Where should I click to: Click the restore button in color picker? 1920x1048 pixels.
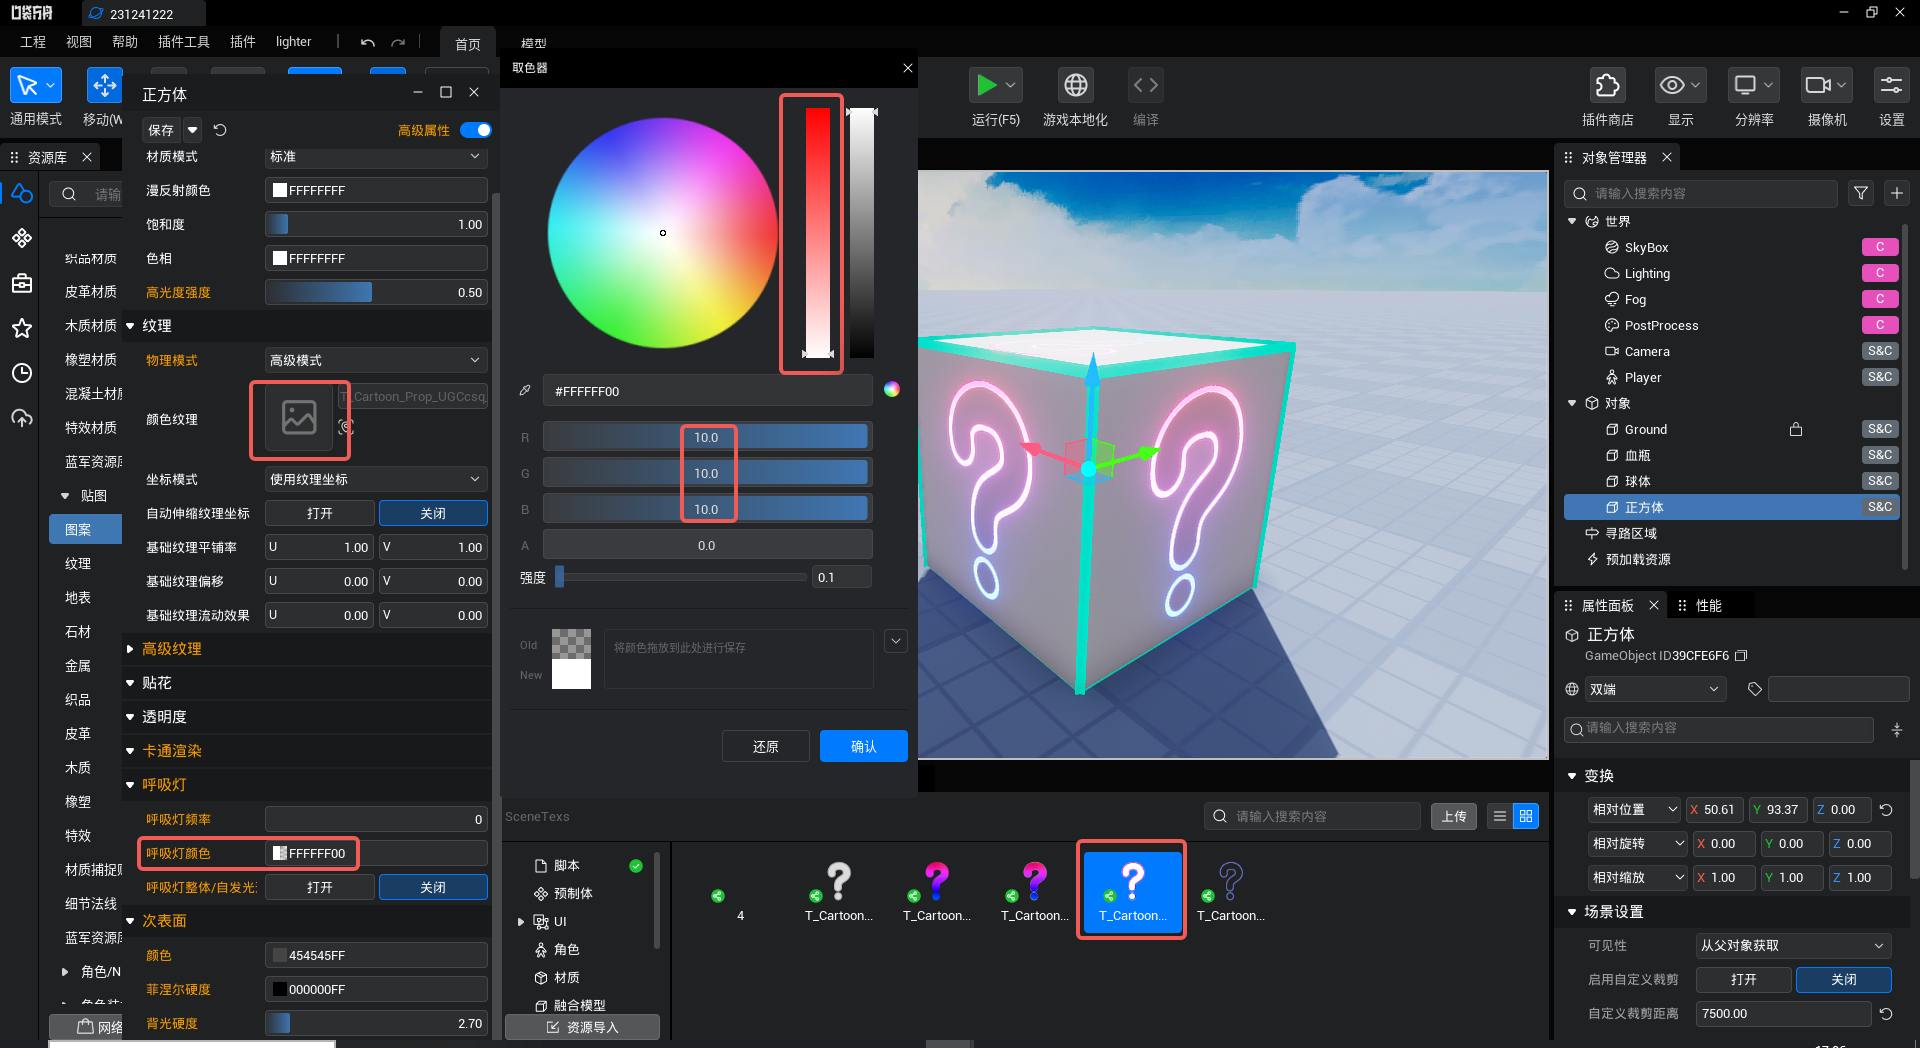766,746
